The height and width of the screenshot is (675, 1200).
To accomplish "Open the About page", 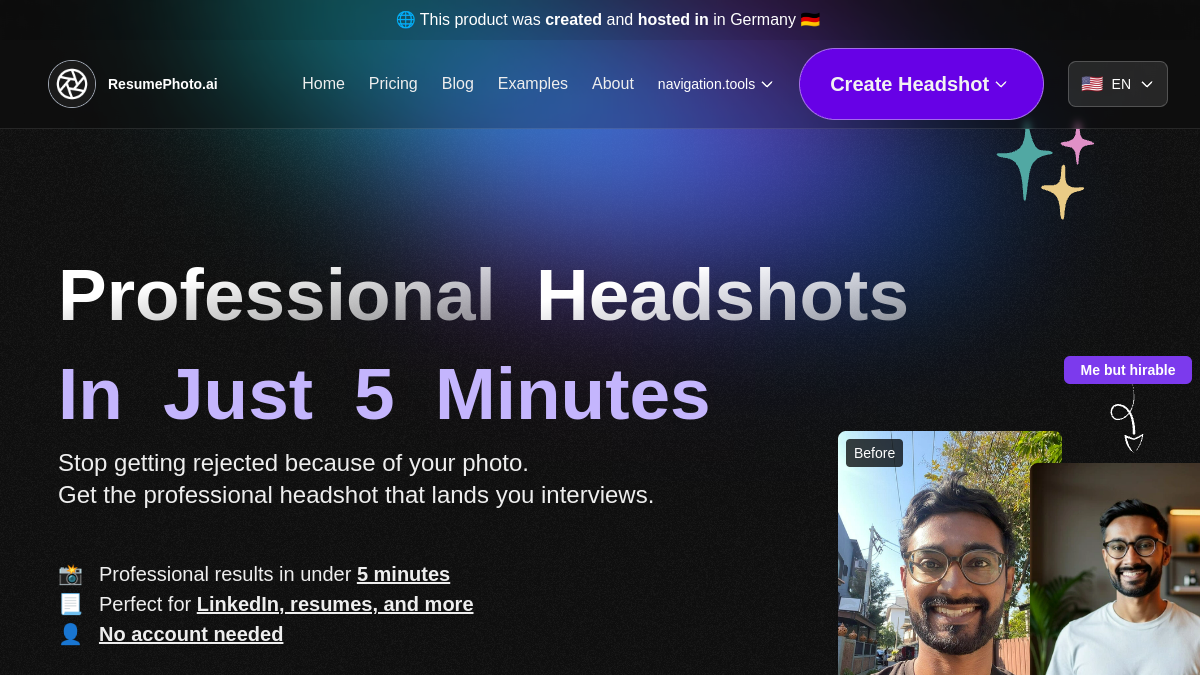I will [613, 84].
